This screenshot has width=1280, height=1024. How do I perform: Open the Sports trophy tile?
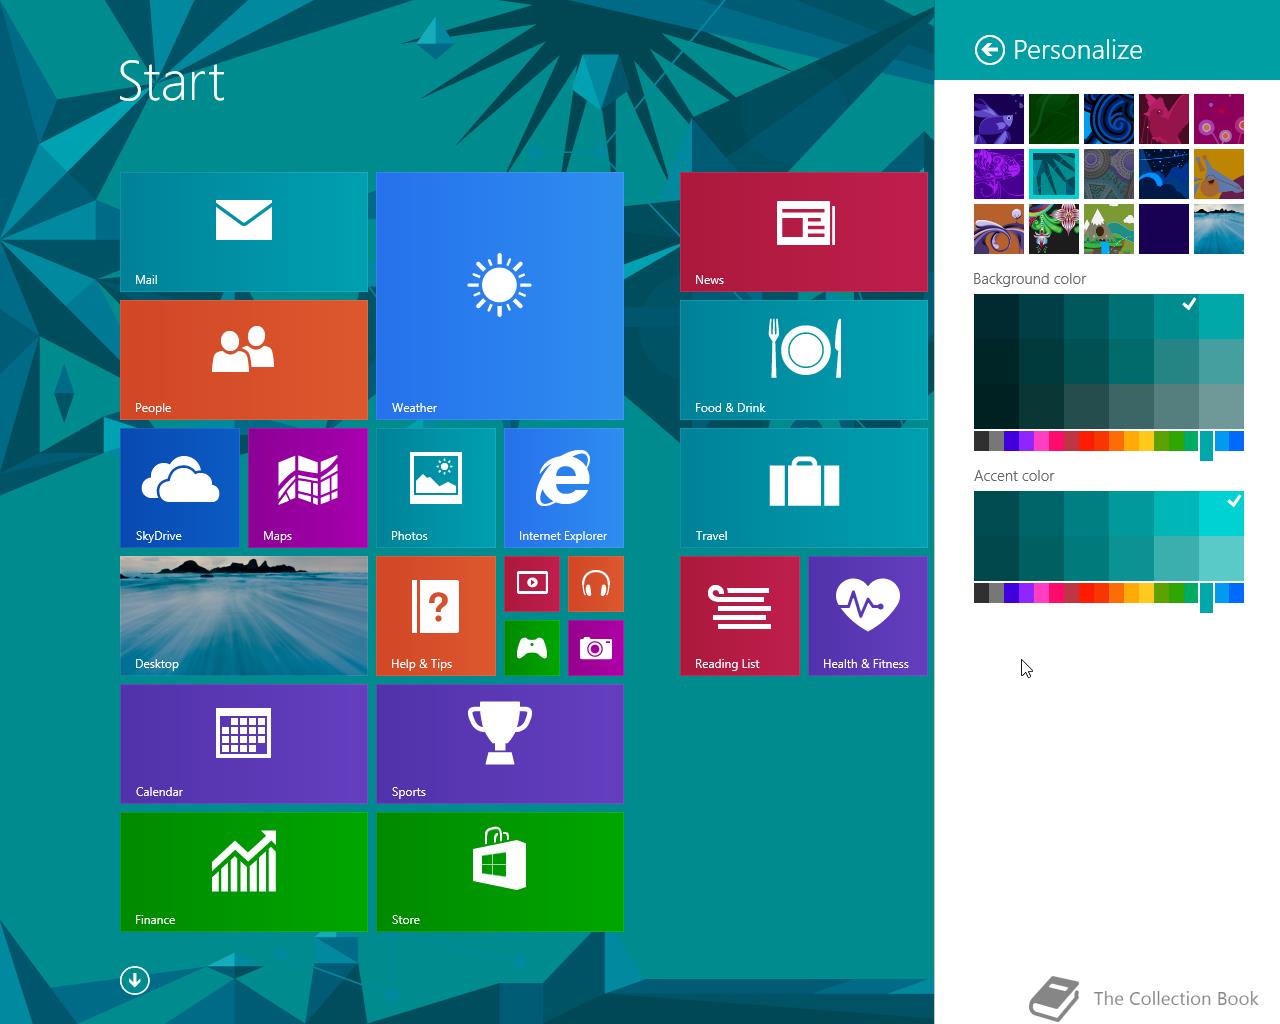pyautogui.click(x=500, y=744)
